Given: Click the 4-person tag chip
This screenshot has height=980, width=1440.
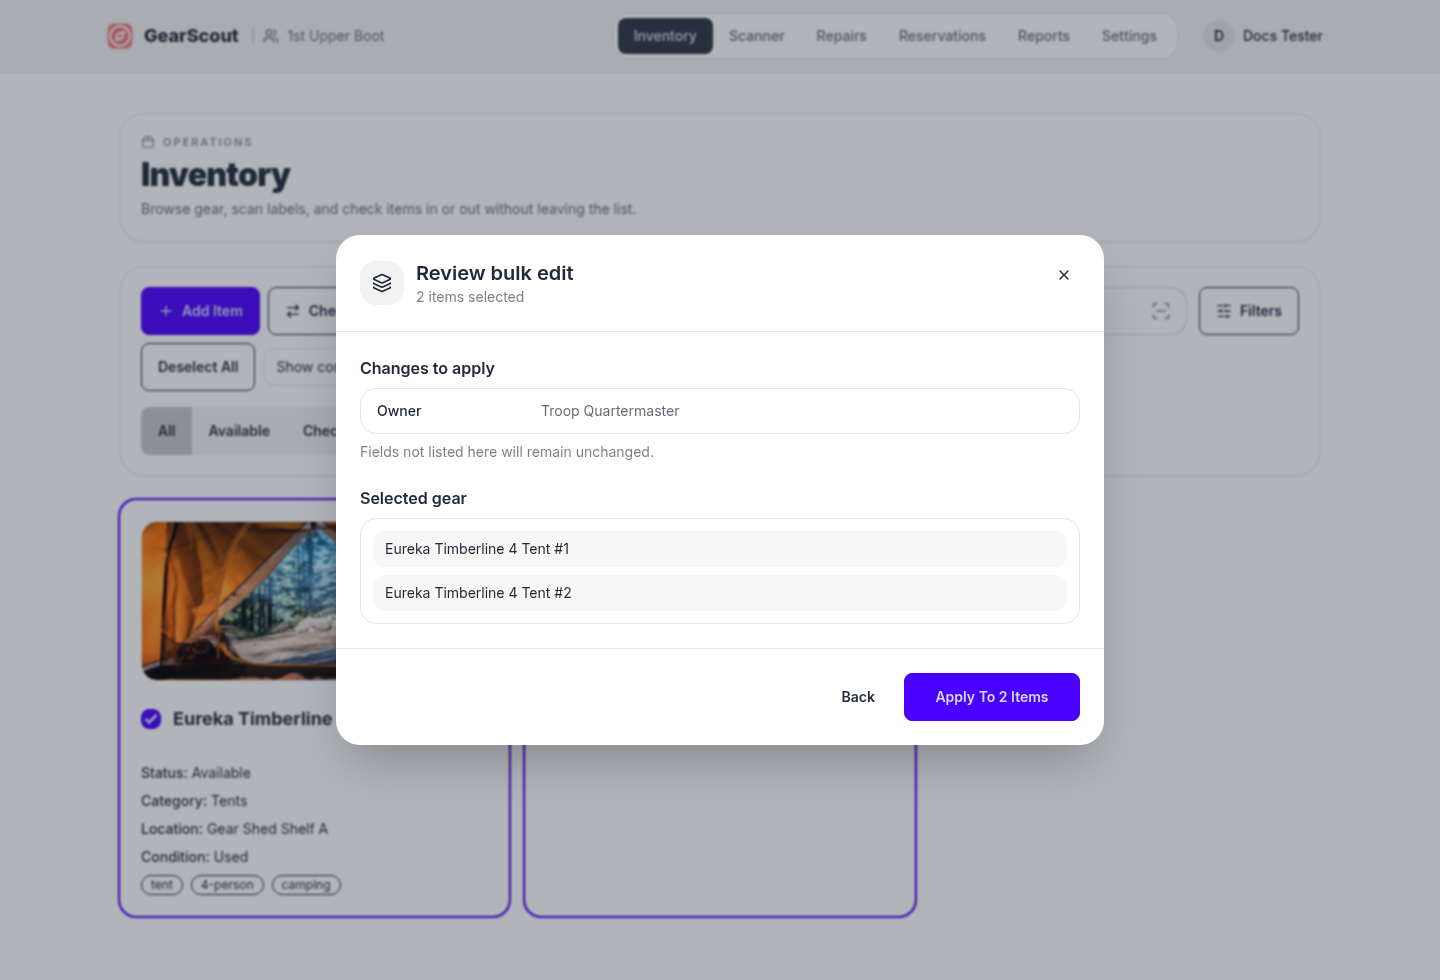Looking at the screenshot, I should pyautogui.click(x=227, y=885).
